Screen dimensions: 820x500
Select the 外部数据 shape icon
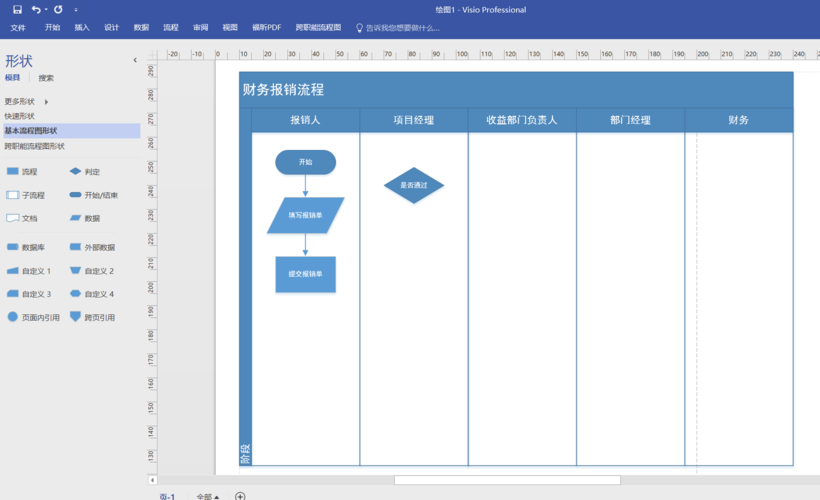point(75,247)
